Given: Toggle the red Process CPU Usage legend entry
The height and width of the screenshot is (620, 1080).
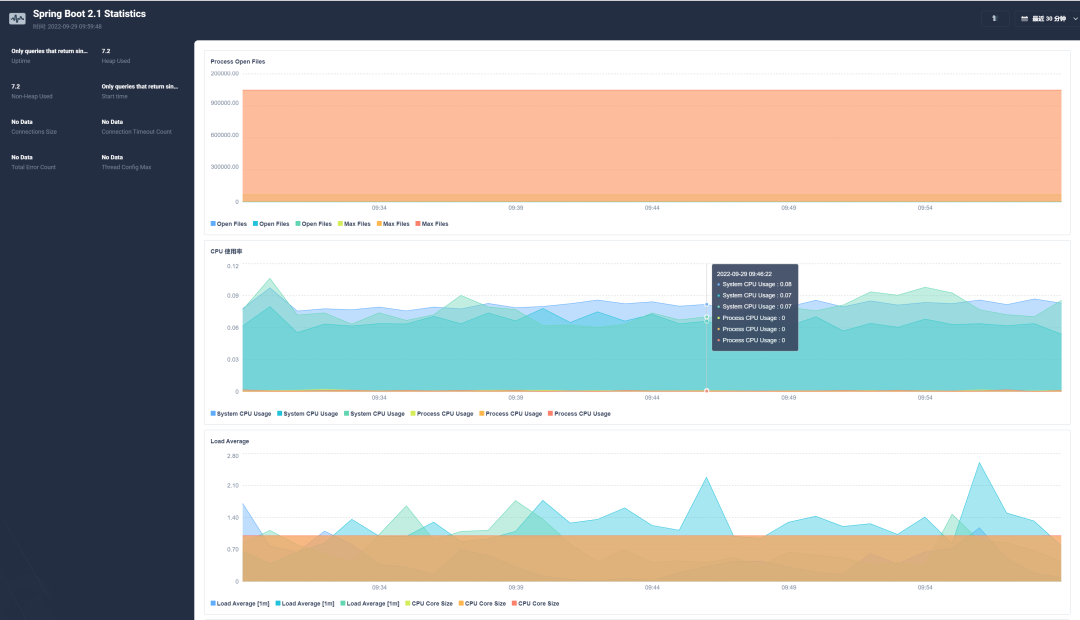Looking at the screenshot, I should (x=579, y=414).
